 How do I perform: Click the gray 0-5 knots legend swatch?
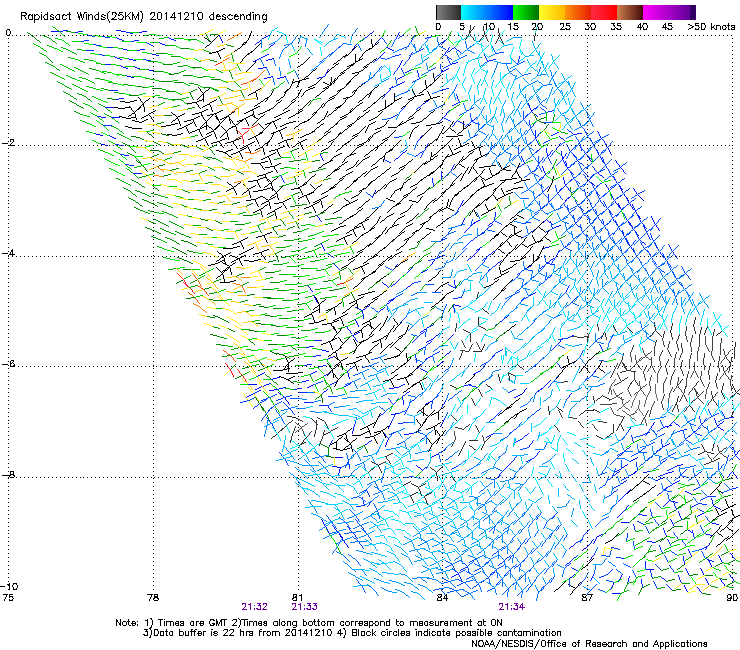(448, 12)
